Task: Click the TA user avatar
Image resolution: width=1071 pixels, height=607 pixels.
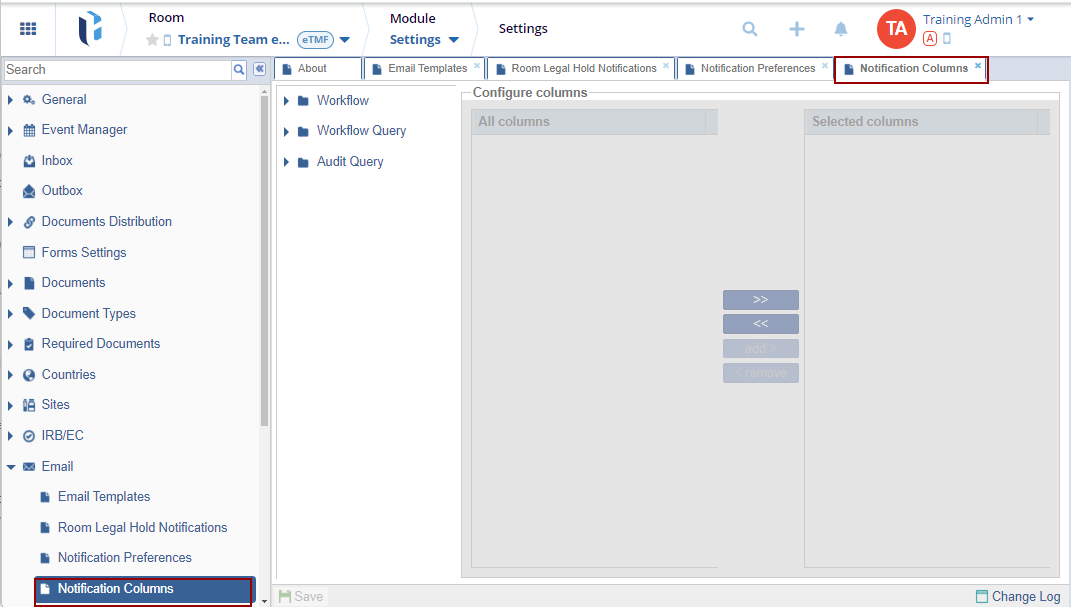Action: point(896,29)
